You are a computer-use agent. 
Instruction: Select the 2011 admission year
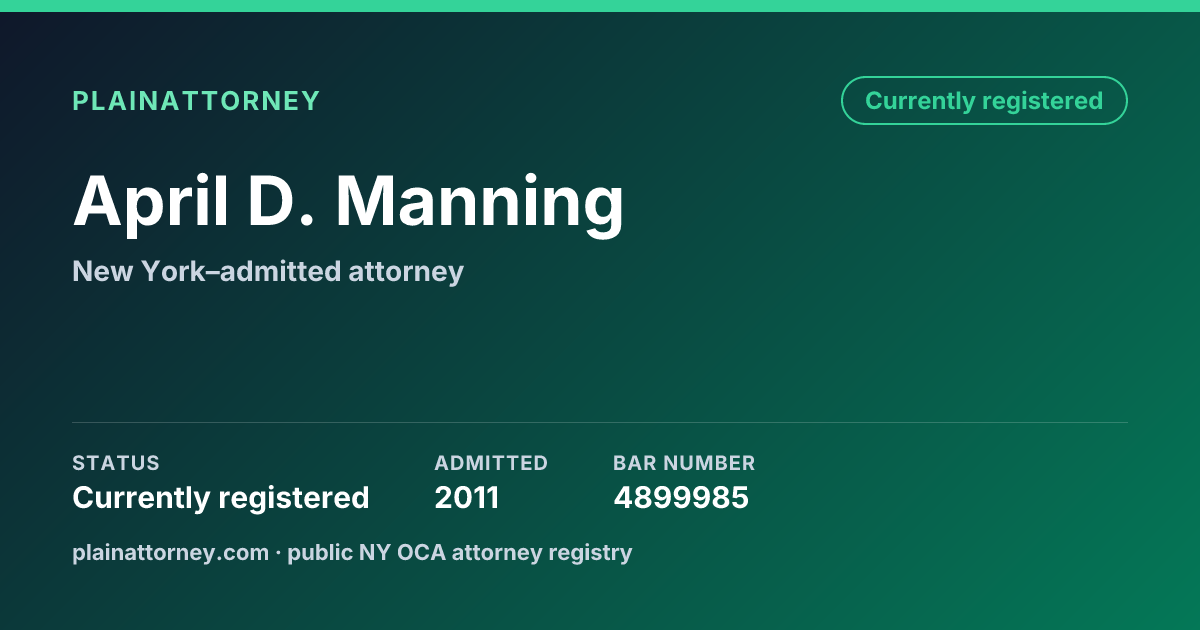[x=467, y=497]
